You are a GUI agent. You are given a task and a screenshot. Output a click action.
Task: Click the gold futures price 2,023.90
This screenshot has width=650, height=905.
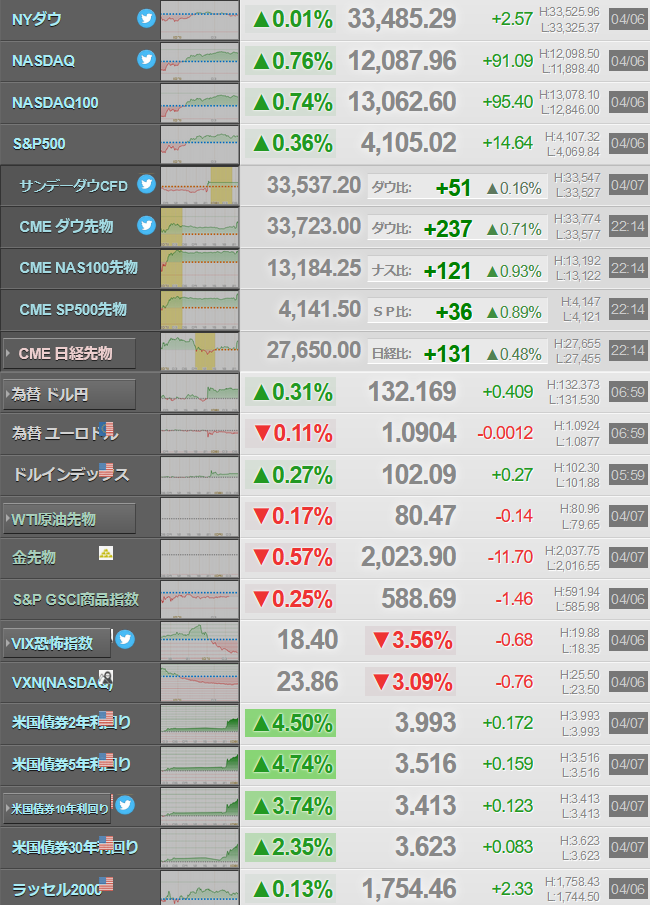point(409,557)
